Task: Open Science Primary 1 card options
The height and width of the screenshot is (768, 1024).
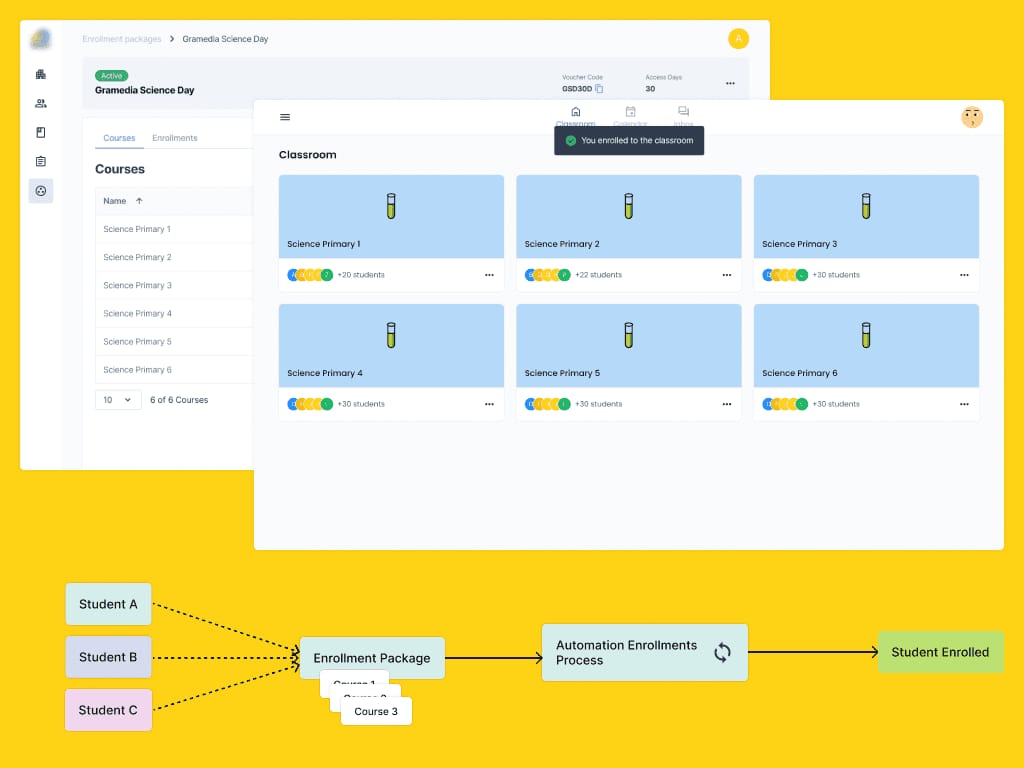Action: (x=489, y=275)
